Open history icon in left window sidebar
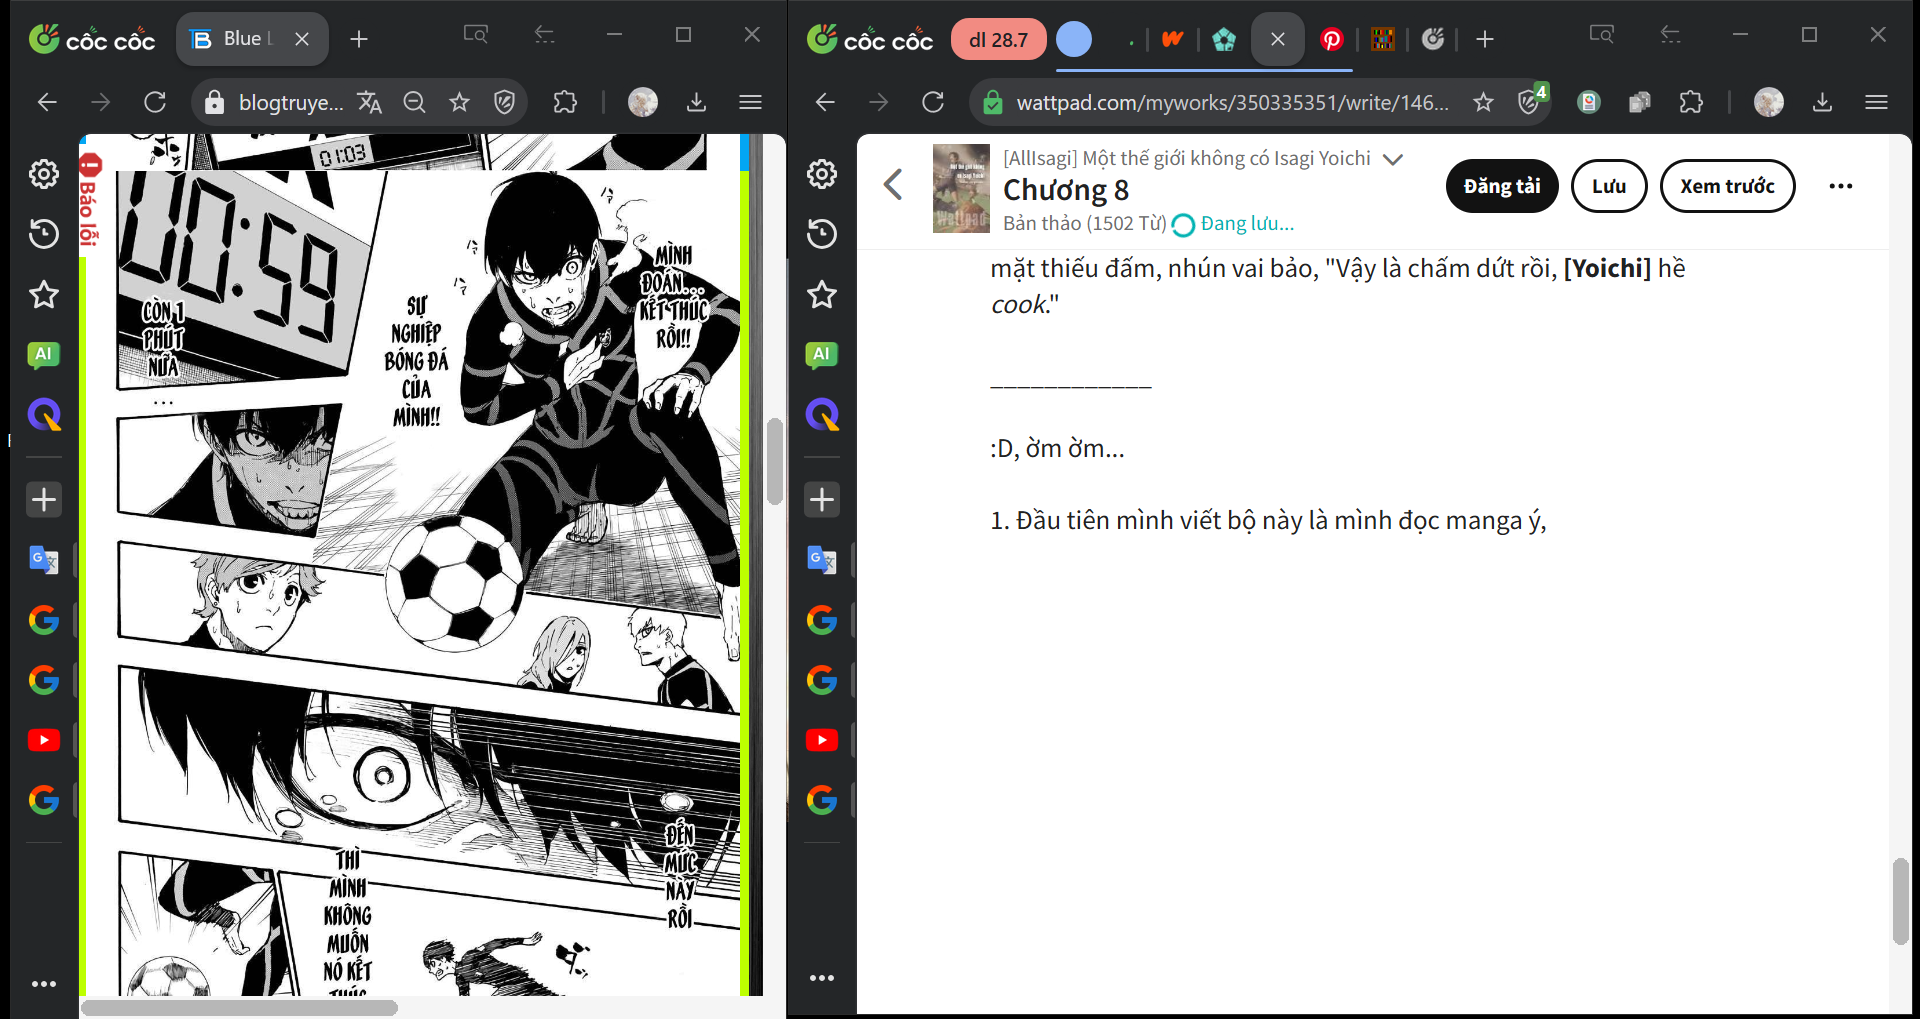This screenshot has width=1920, height=1019. click(x=44, y=234)
